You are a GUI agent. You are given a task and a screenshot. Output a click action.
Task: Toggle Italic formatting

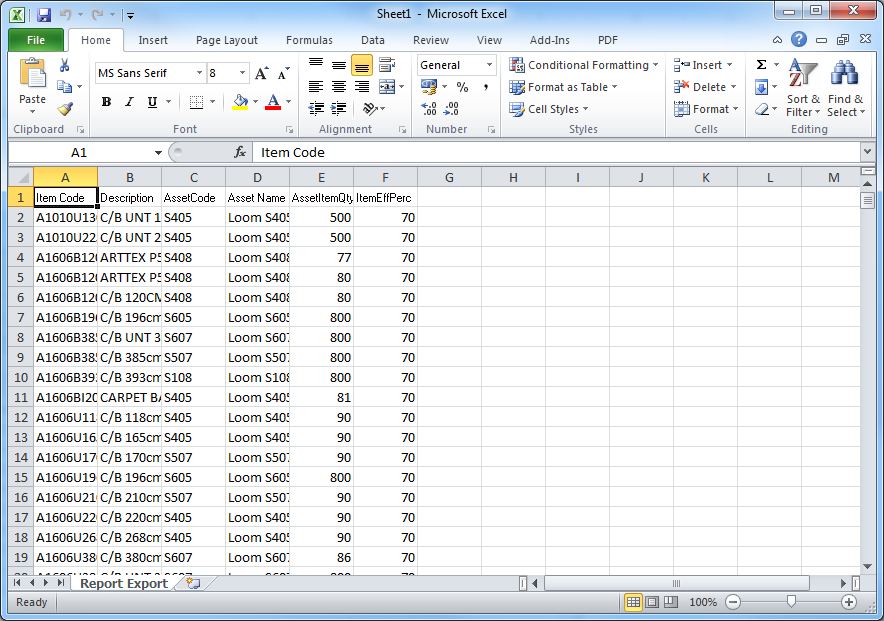129,102
